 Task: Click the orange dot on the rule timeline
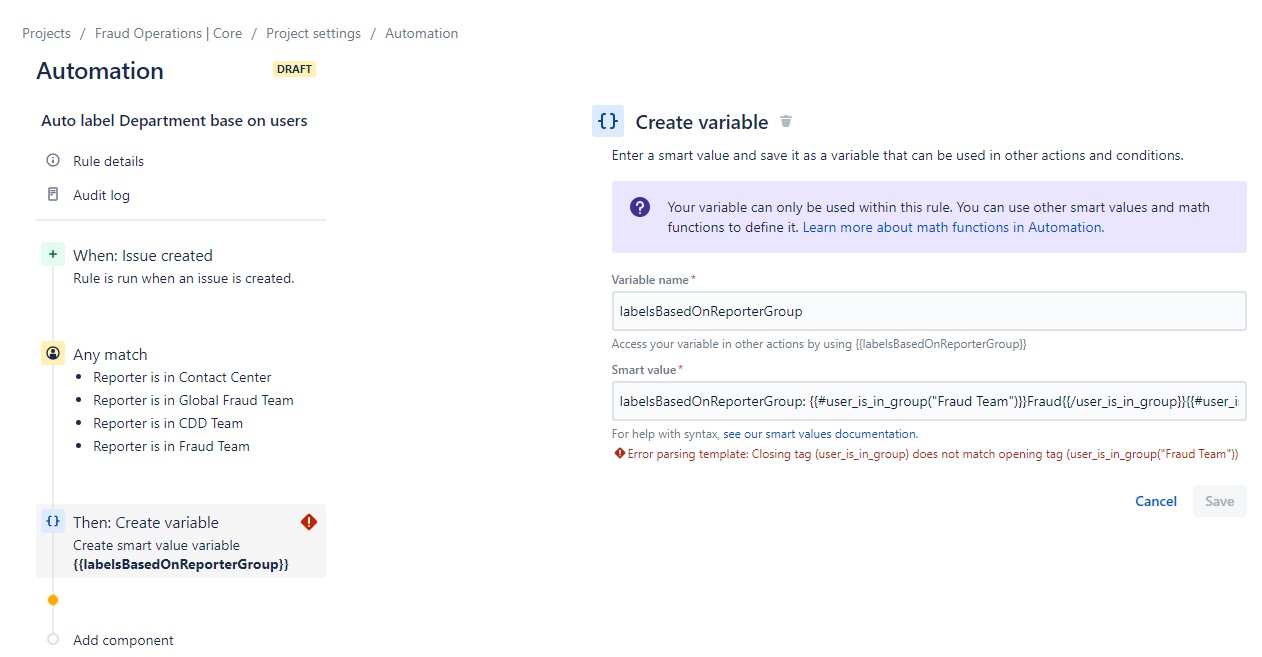click(53, 600)
